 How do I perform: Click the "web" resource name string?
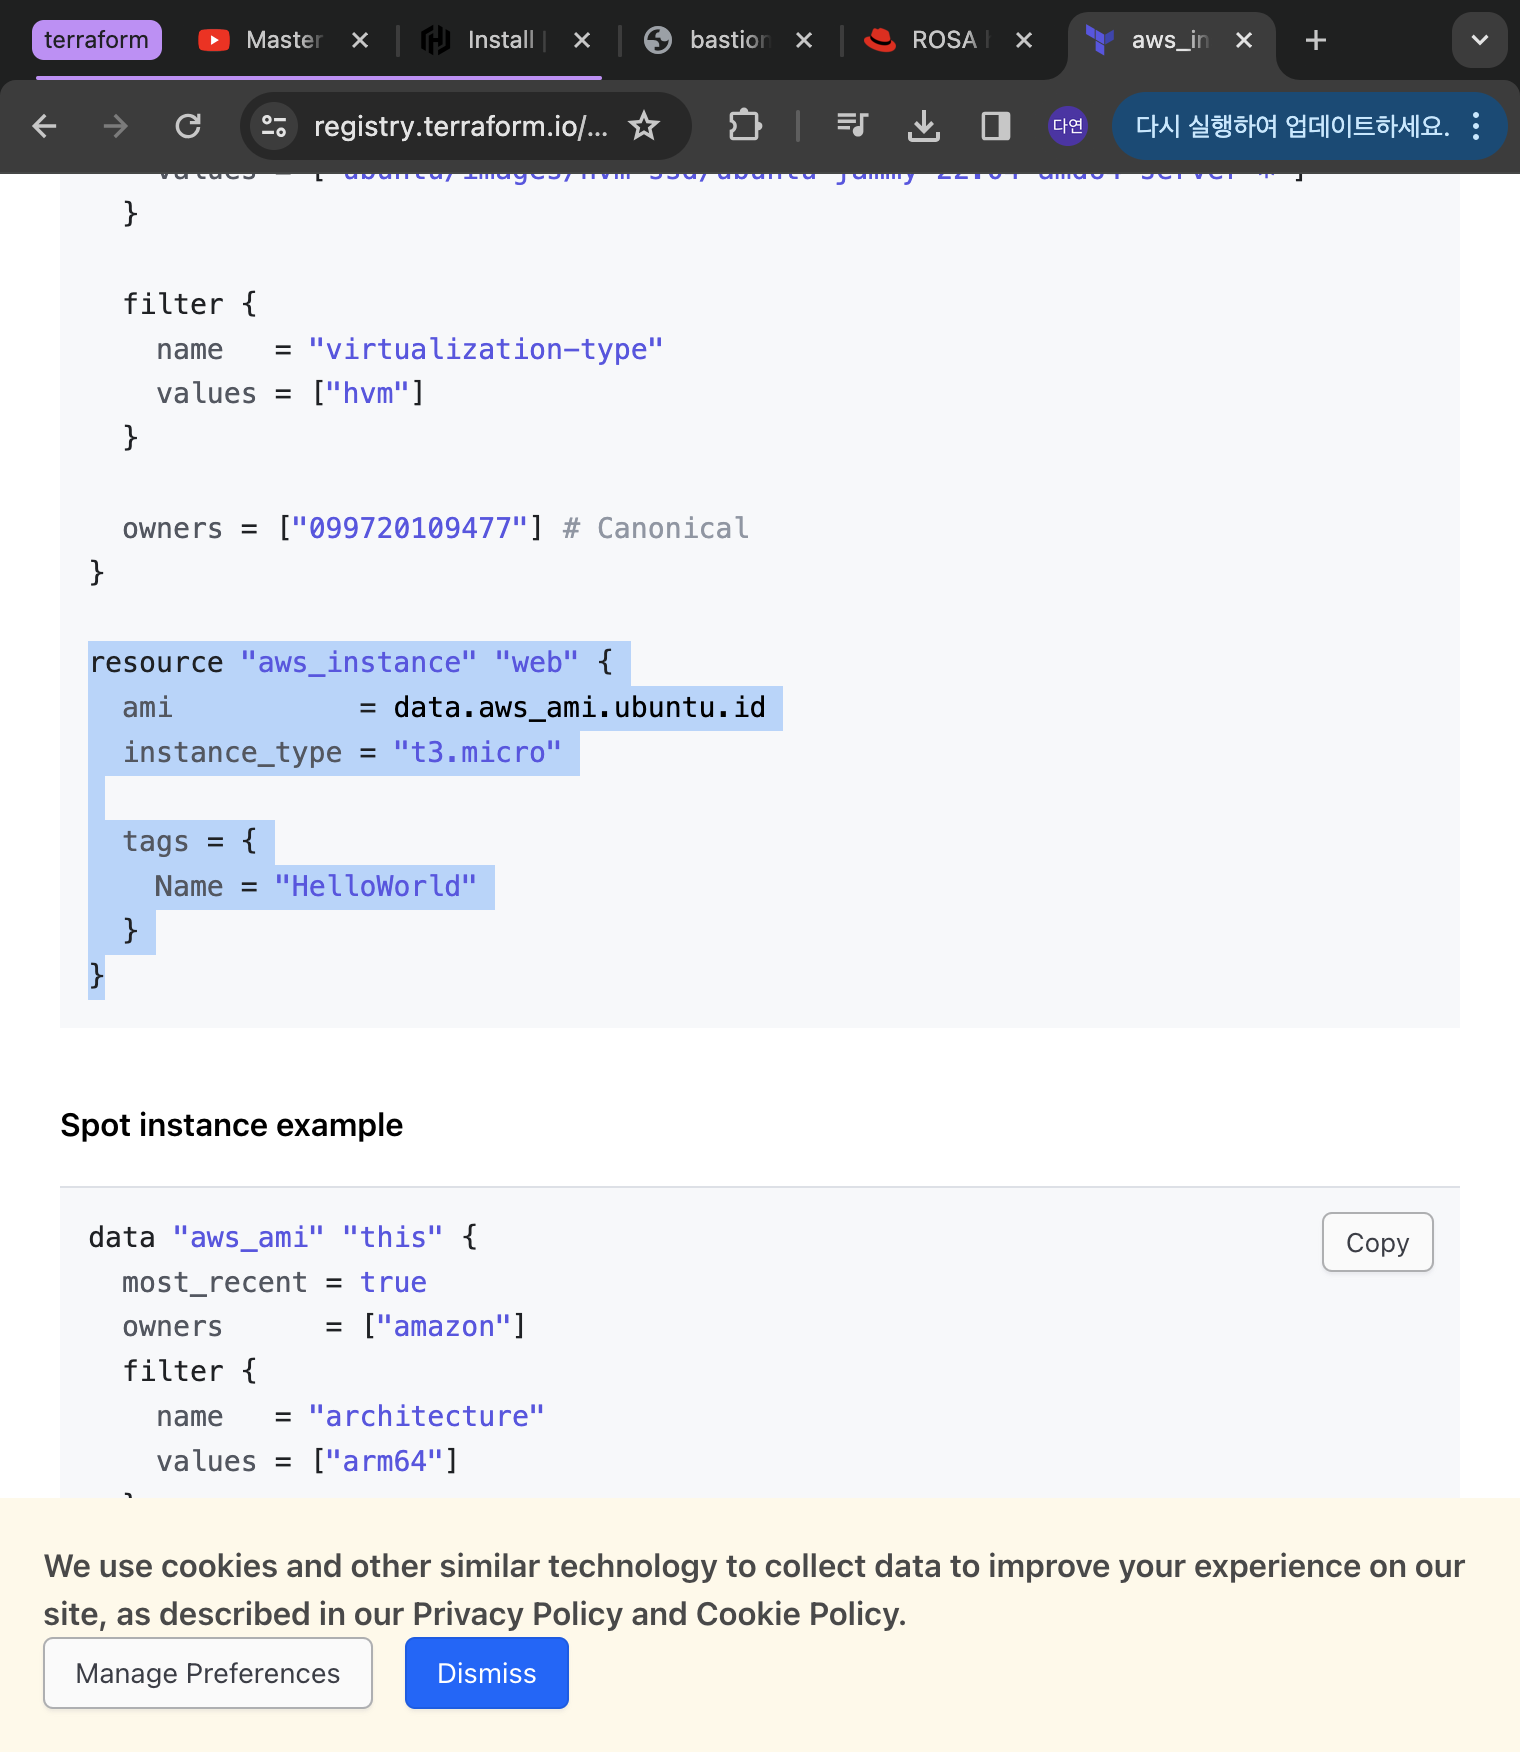click(536, 662)
